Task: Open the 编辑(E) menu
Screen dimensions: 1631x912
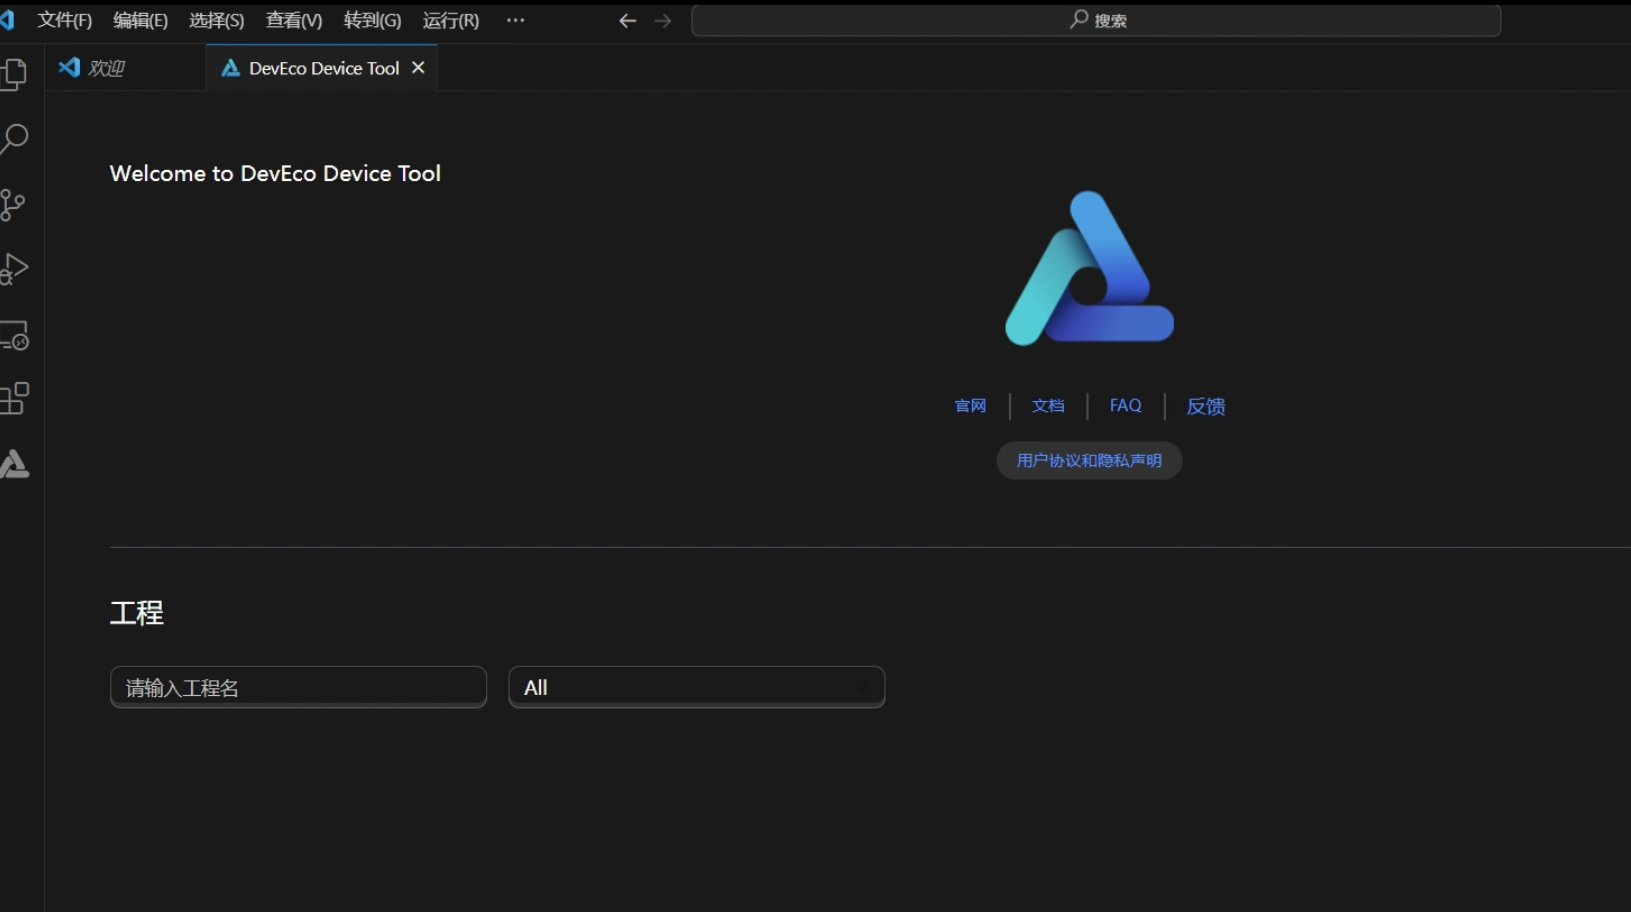Action: tap(140, 20)
